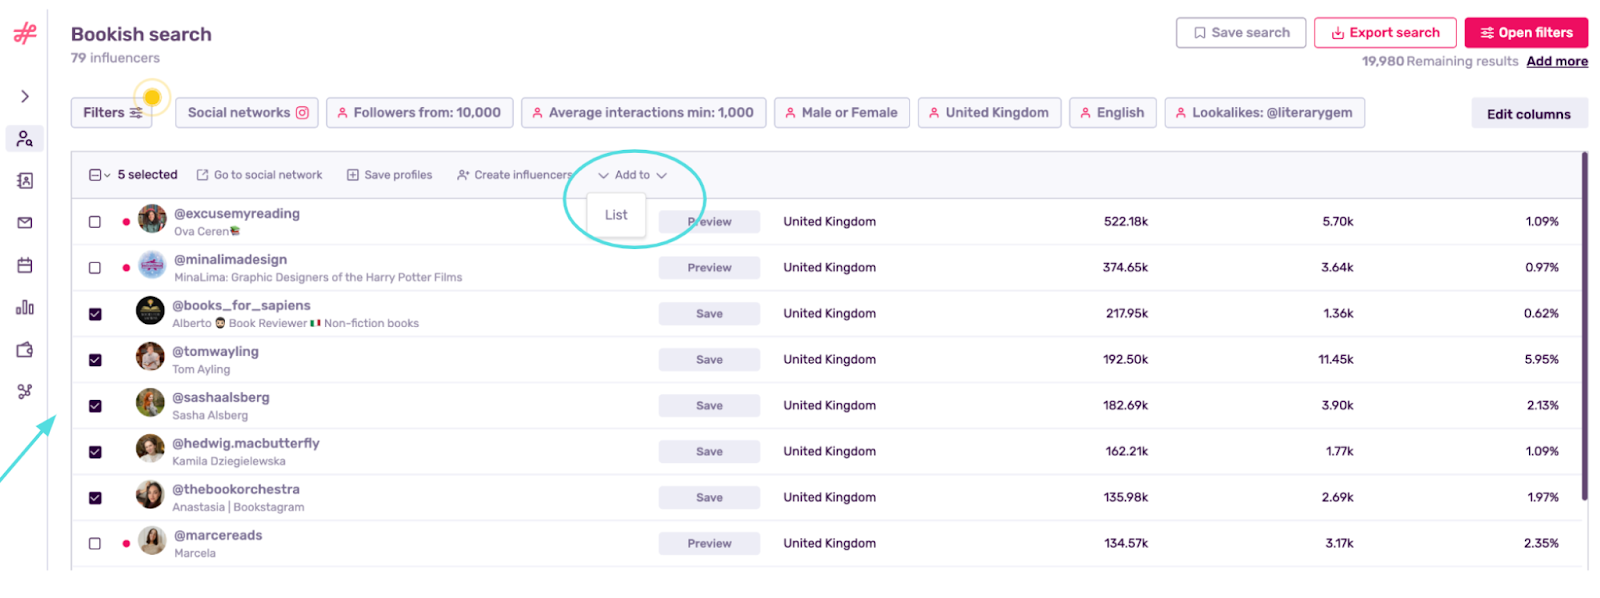Click Save for @books_for_sapiens

(709, 314)
